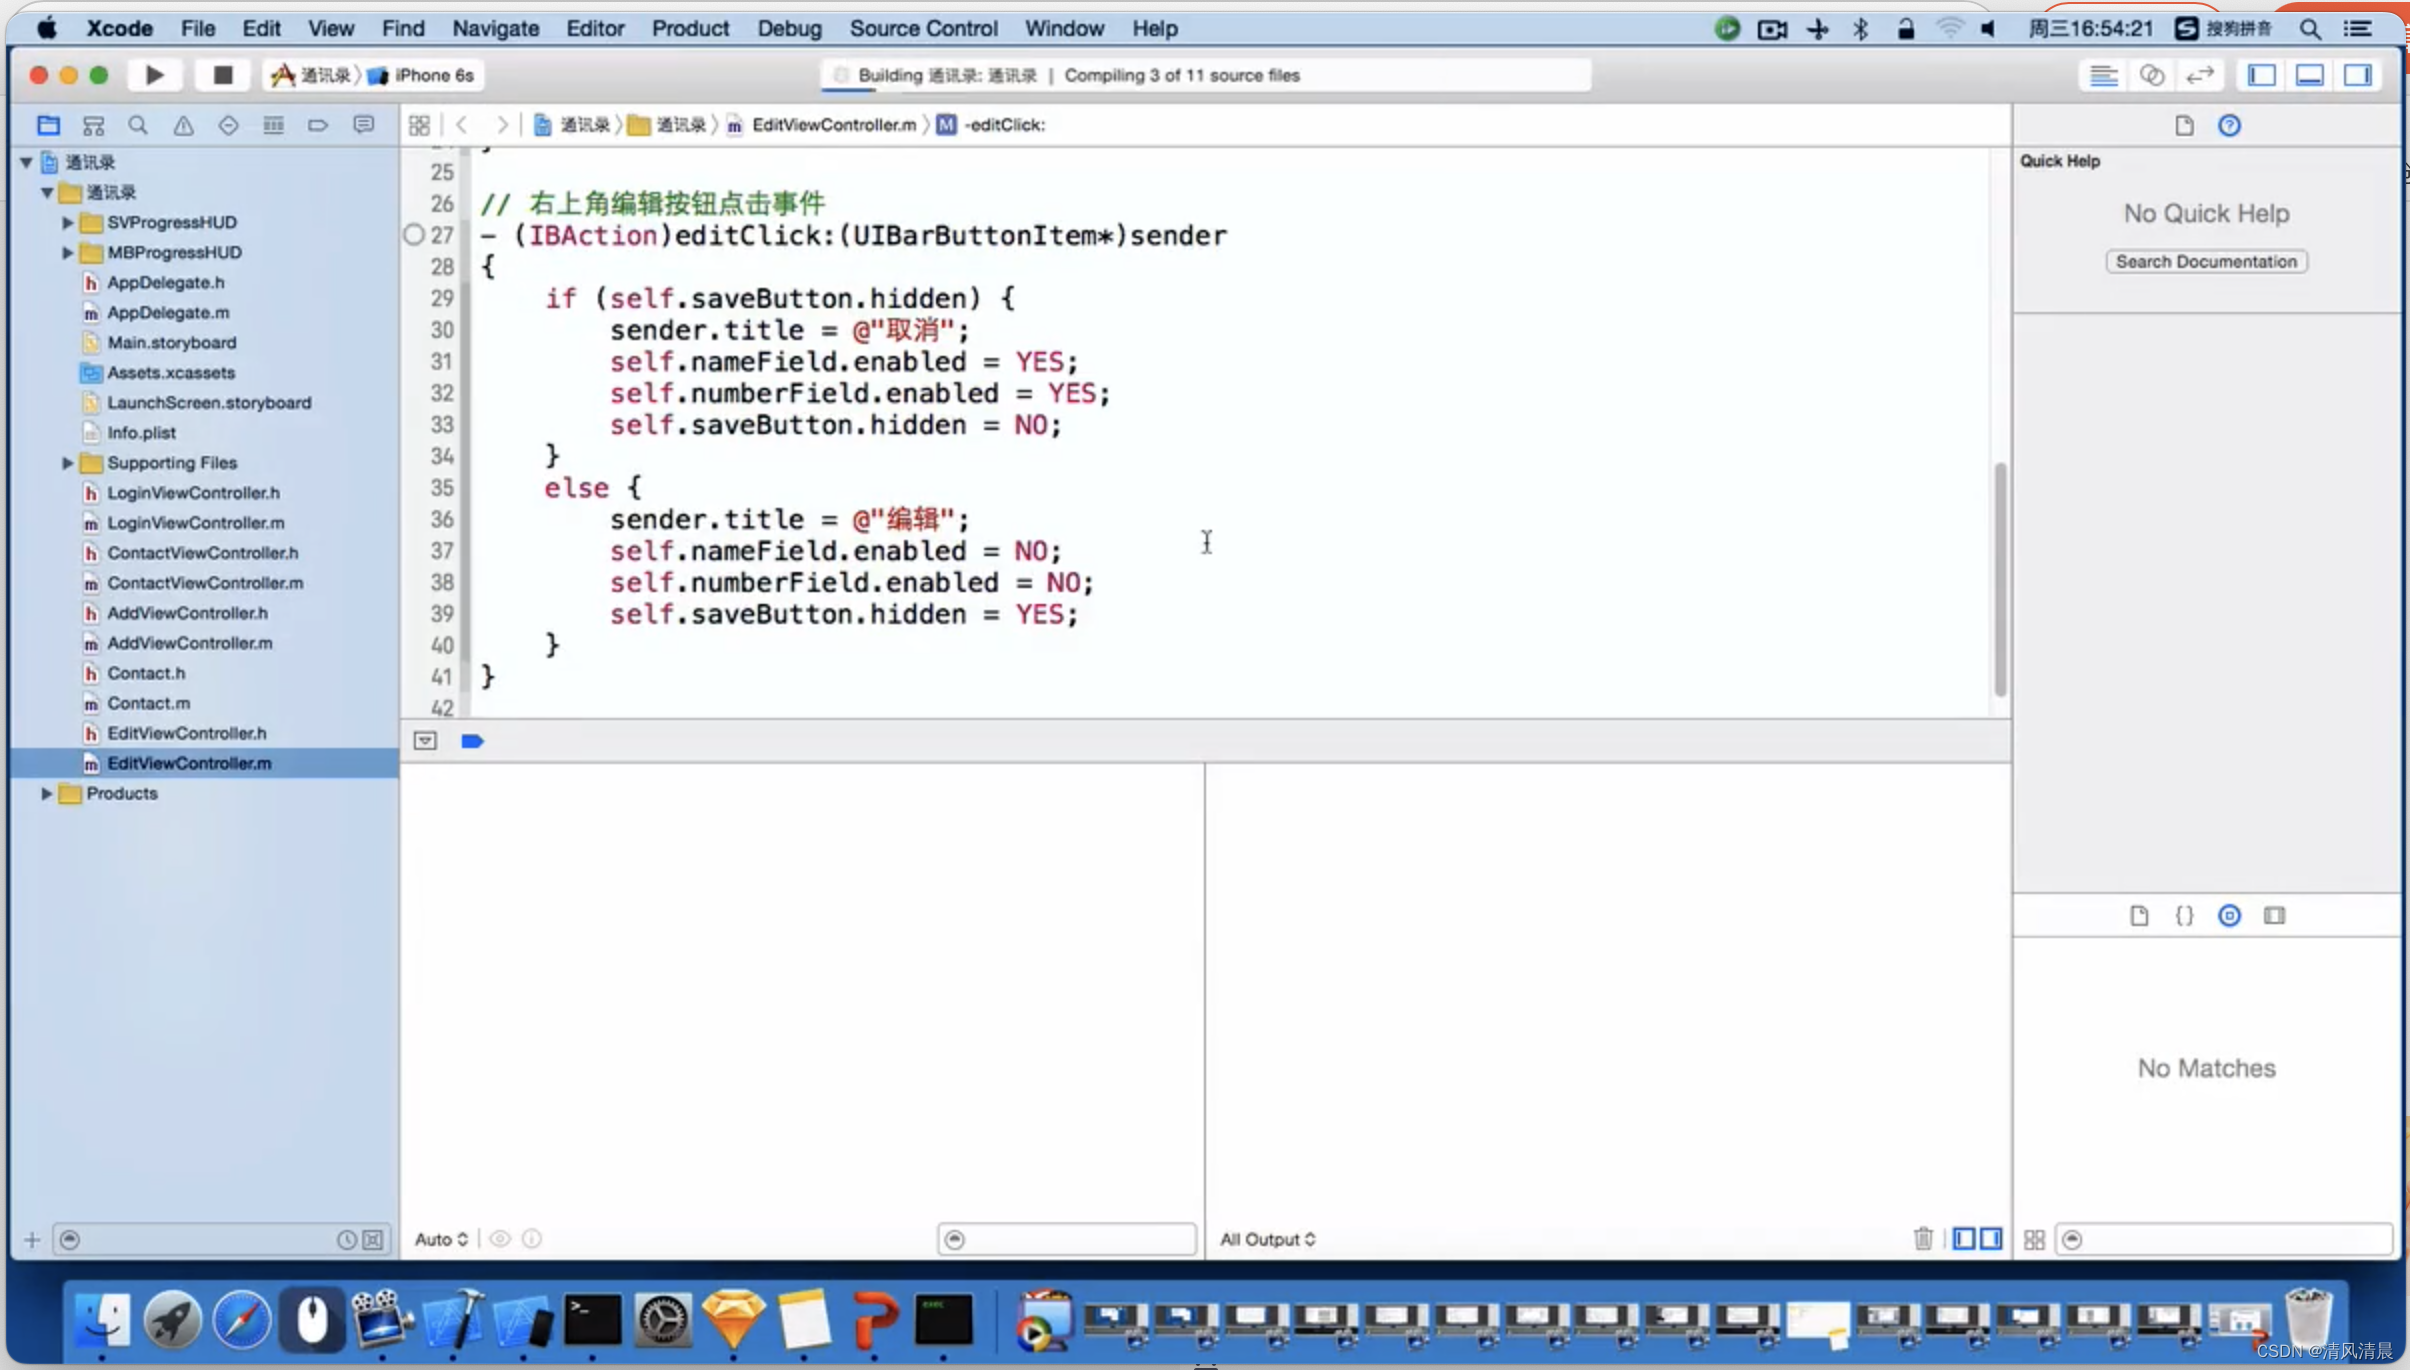Screen dimensions: 2410x1370
Task: Open the Issue navigator warning icon
Action: point(183,125)
